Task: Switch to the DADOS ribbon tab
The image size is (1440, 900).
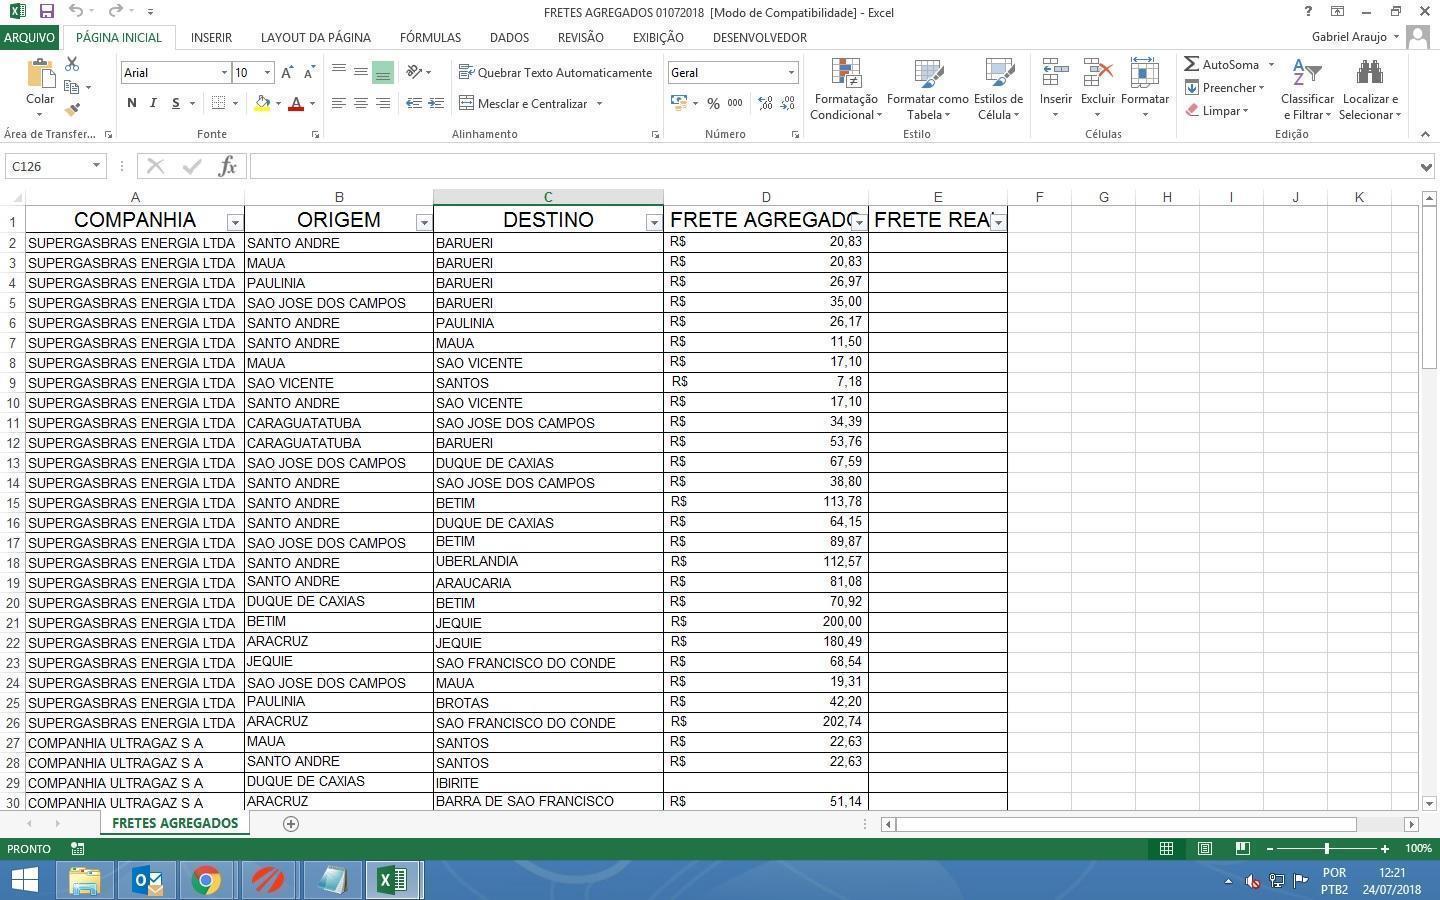Action: (x=509, y=37)
